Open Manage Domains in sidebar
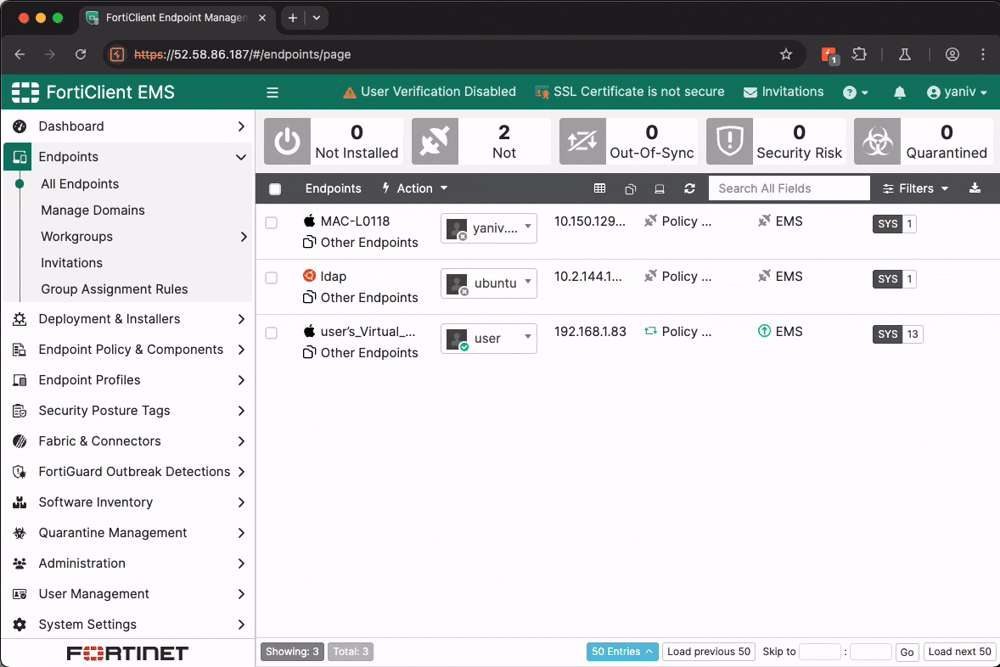This screenshot has width=1000, height=667. tap(93, 210)
